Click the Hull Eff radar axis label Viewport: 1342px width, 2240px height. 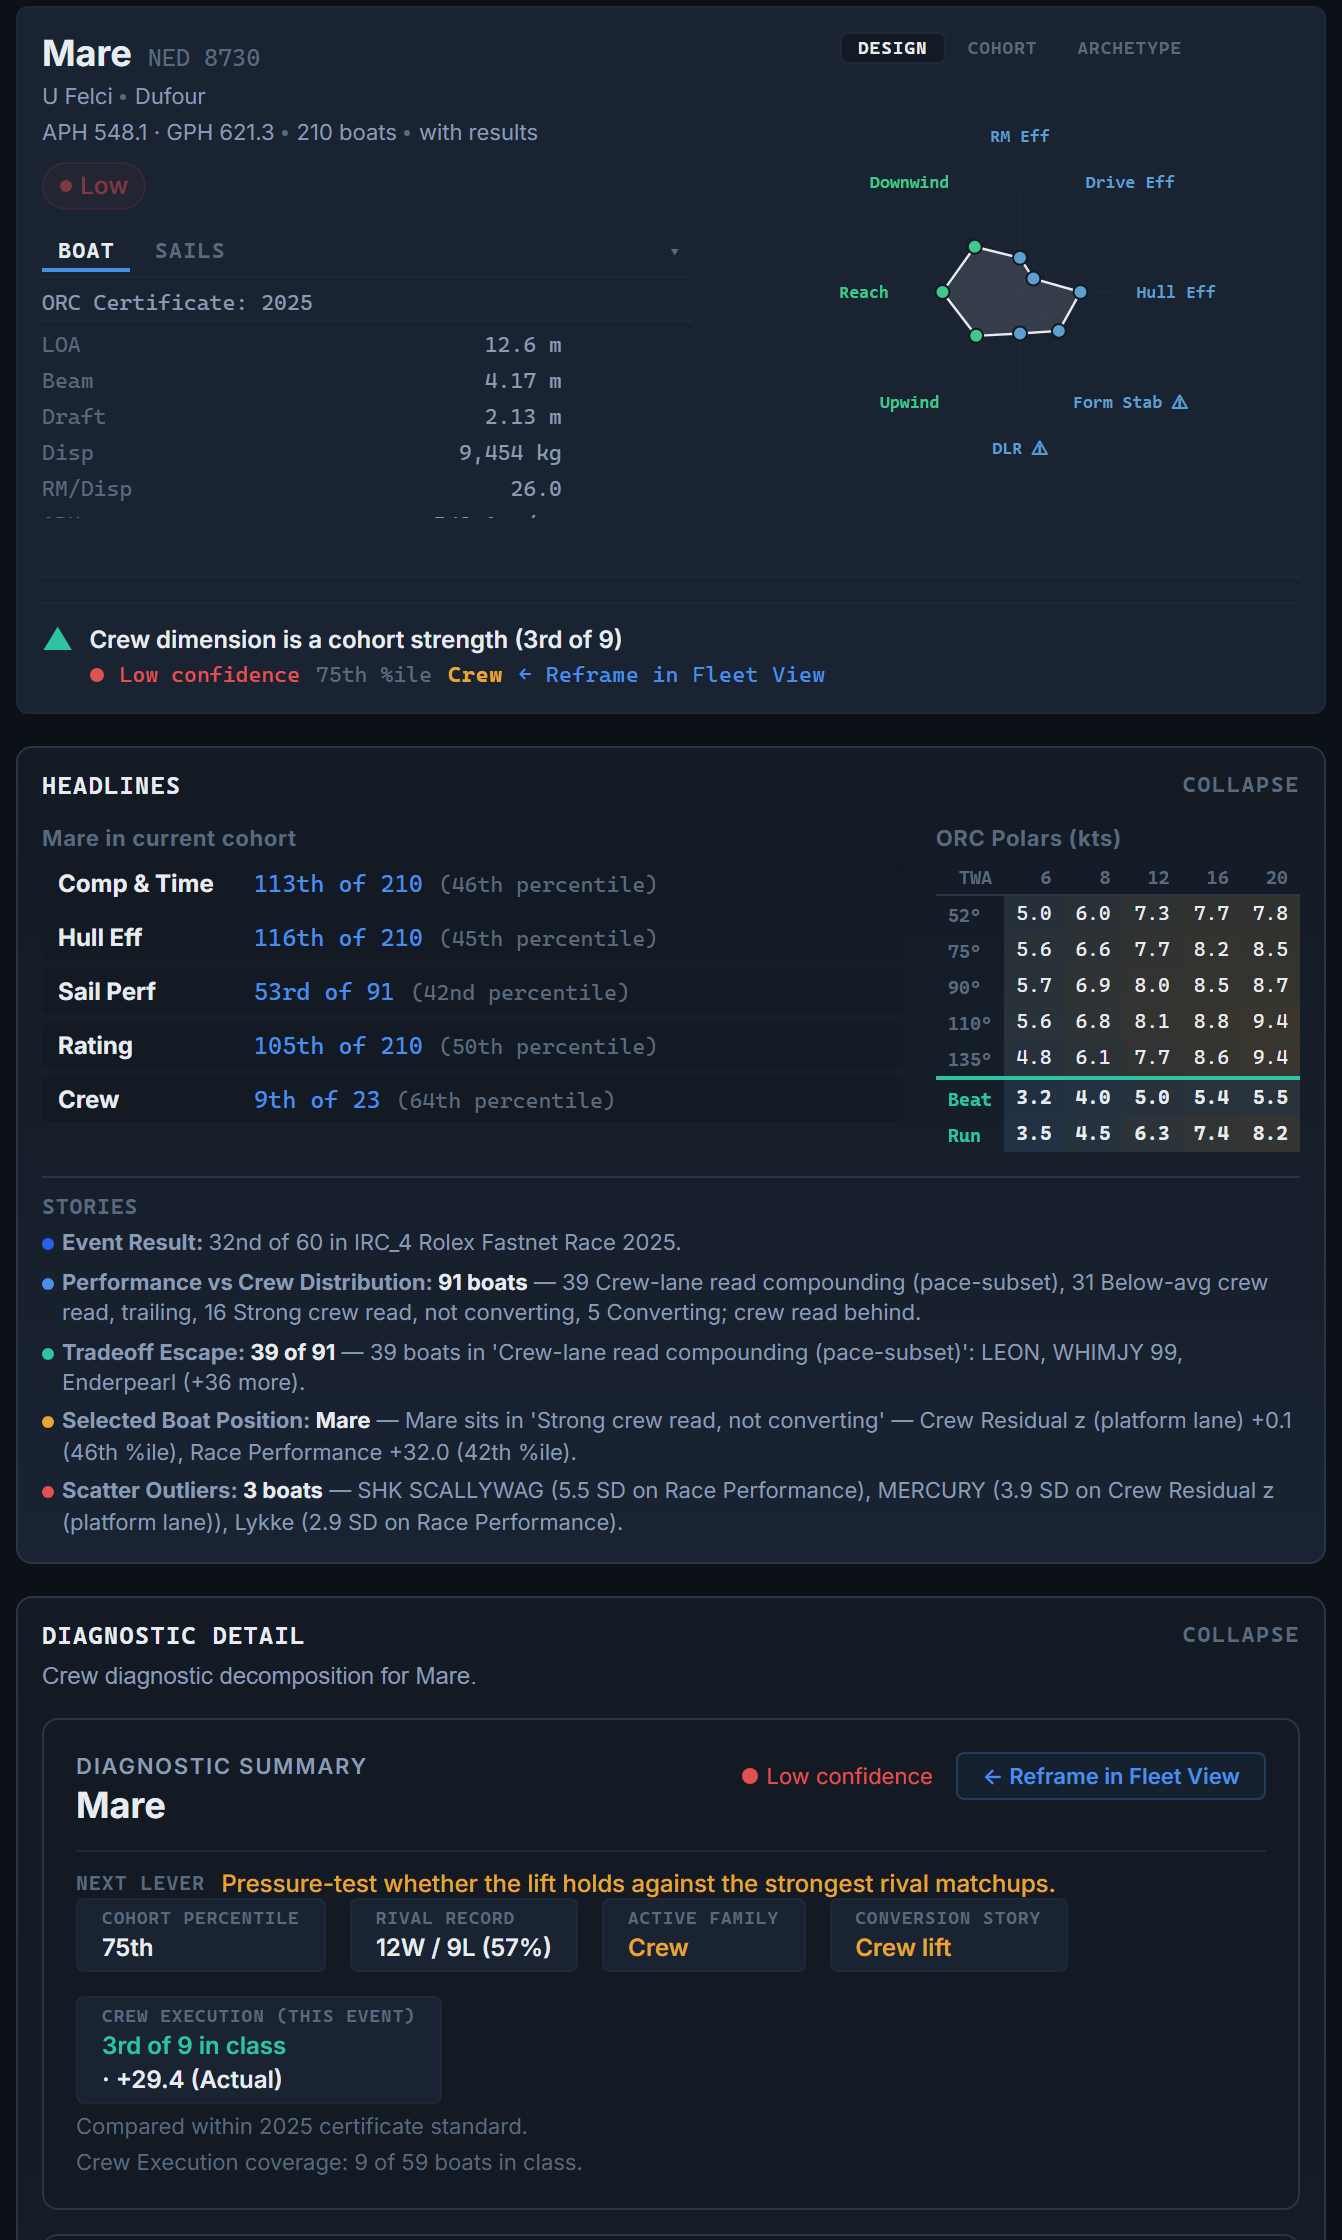(x=1175, y=292)
